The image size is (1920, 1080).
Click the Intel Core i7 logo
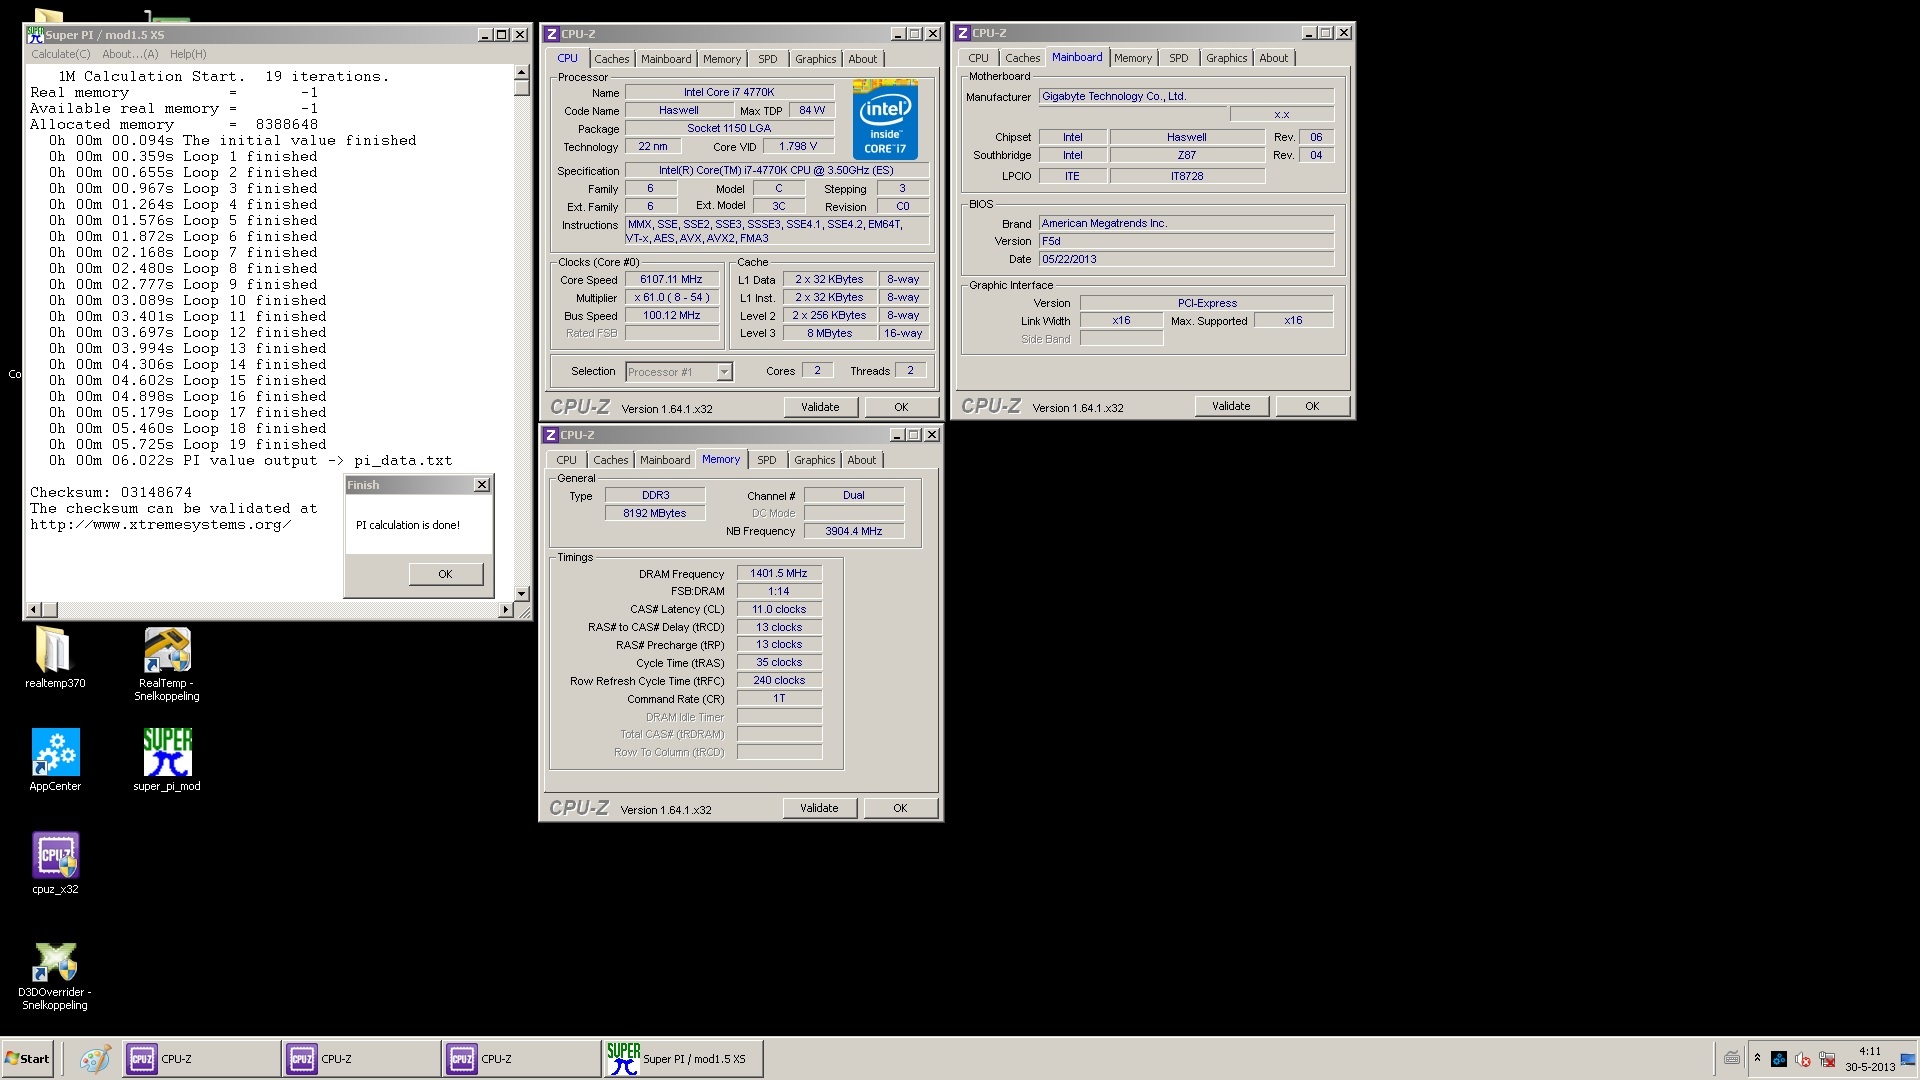point(885,120)
